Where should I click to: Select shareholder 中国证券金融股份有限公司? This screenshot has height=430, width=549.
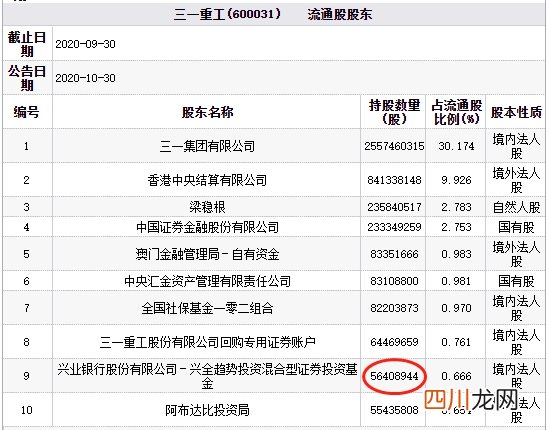pos(207,227)
